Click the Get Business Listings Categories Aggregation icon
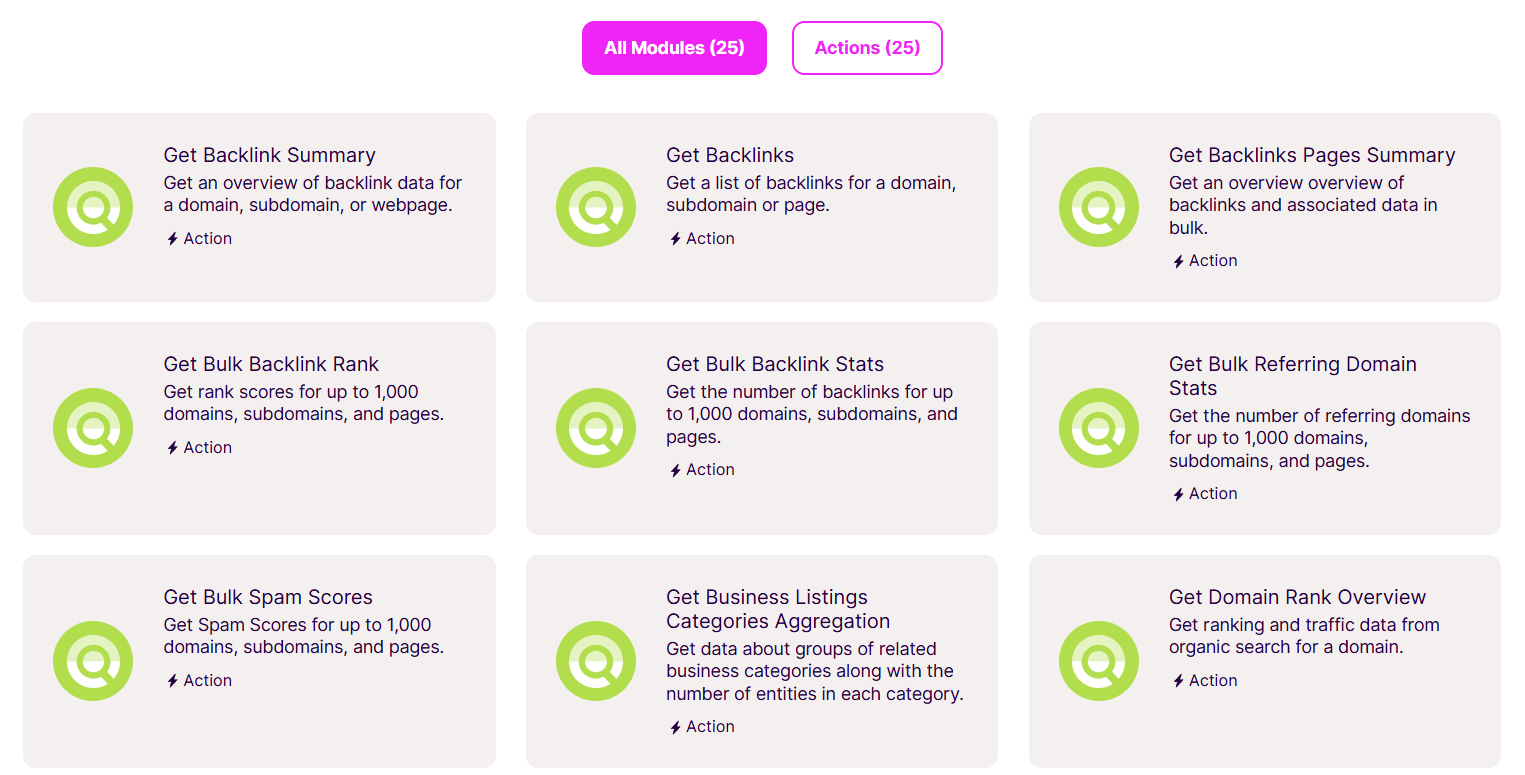This screenshot has width=1525, height=775. click(x=596, y=661)
